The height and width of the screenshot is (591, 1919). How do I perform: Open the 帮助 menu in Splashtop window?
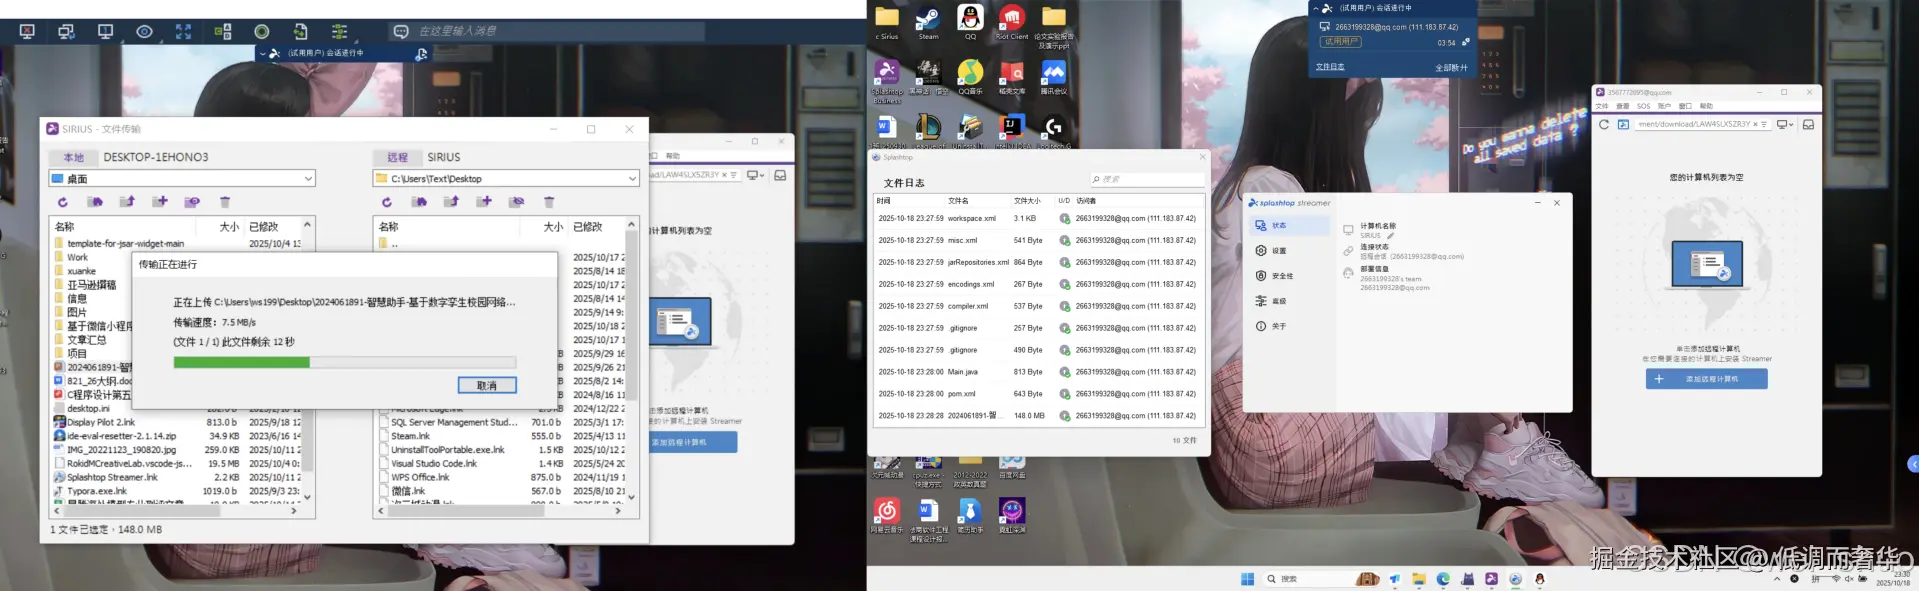tap(1706, 106)
